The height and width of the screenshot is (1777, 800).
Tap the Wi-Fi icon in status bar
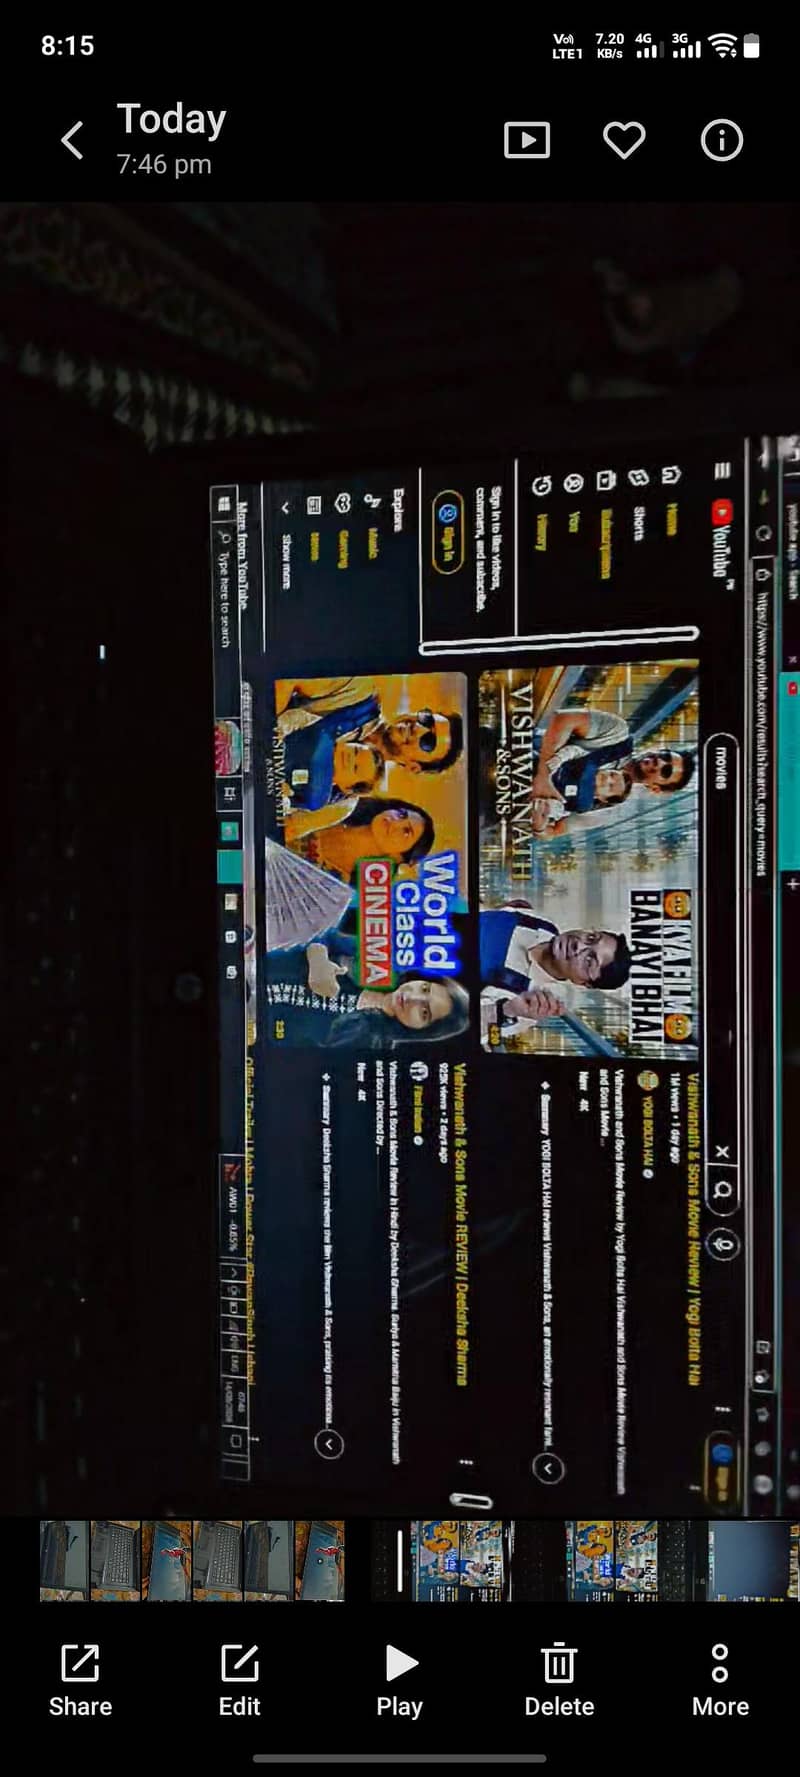[722, 45]
